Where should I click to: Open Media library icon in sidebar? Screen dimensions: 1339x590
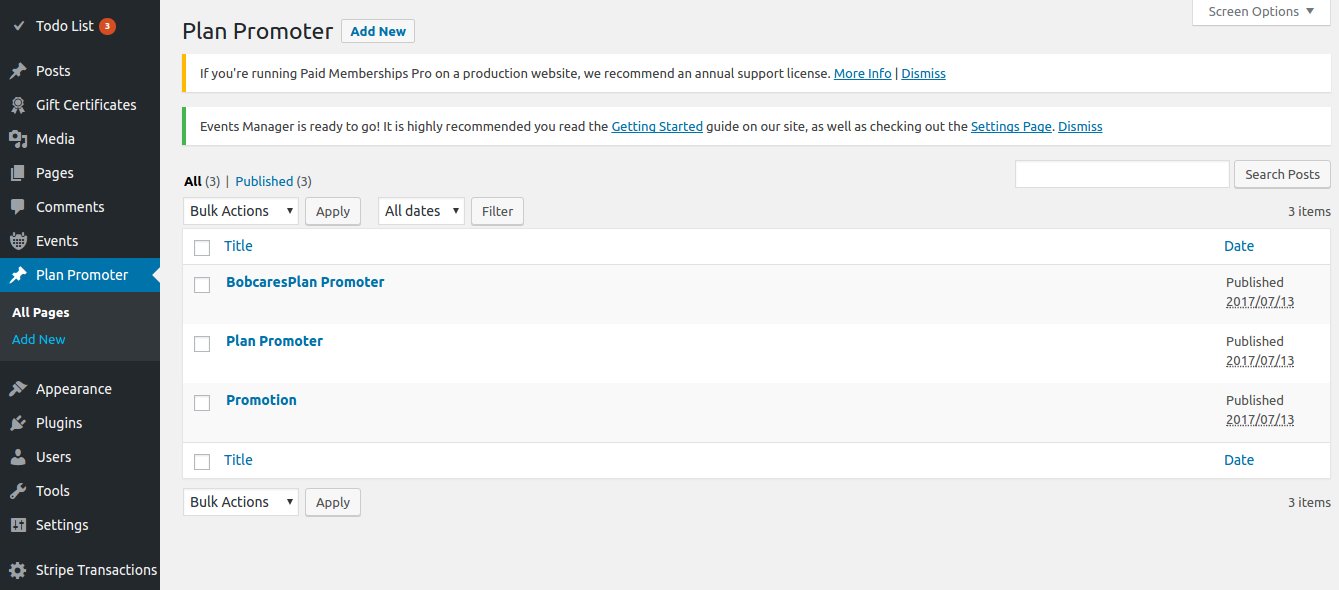click(18, 139)
